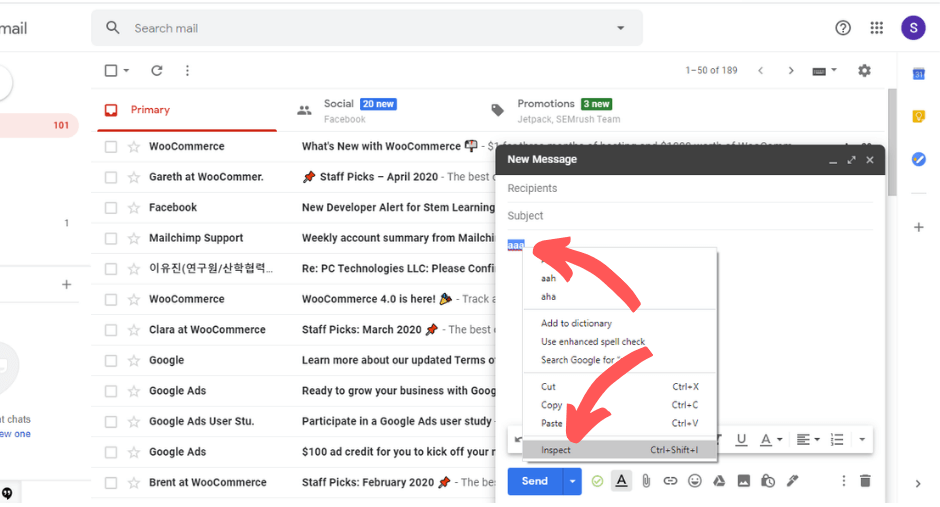Star the Facebook email
The image size is (940, 507).
click(134, 207)
